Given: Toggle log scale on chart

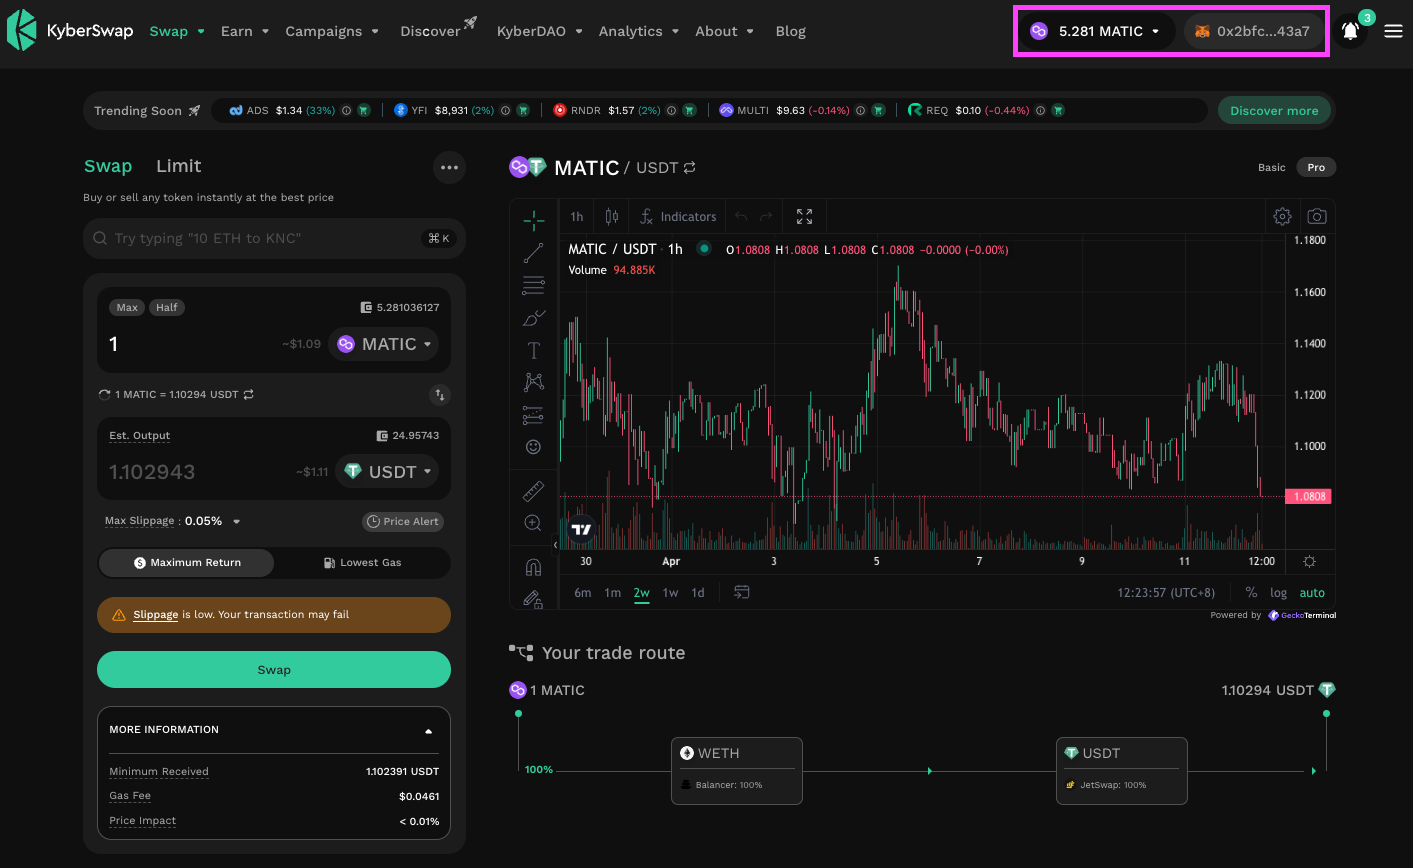Looking at the screenshot, I should pyautogui.click(x=1278, y=593).
